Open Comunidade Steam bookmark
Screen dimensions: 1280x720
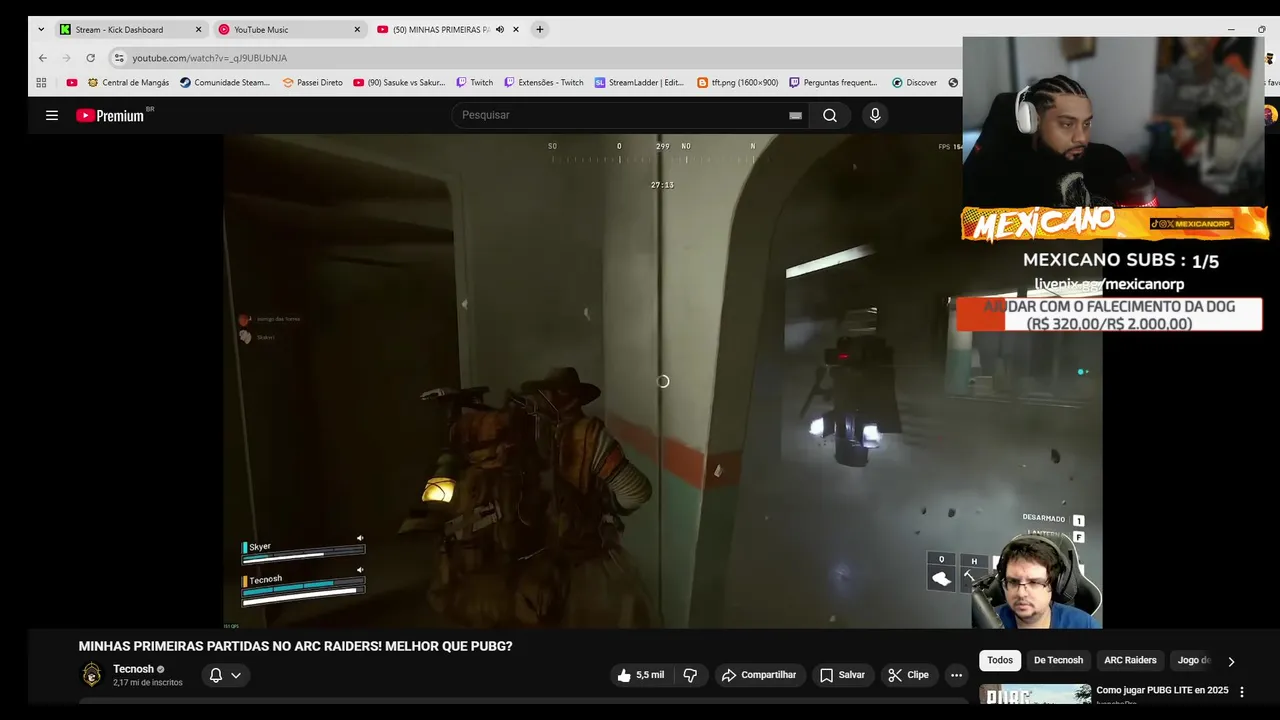pyautogui.click(x=225, y=83)
